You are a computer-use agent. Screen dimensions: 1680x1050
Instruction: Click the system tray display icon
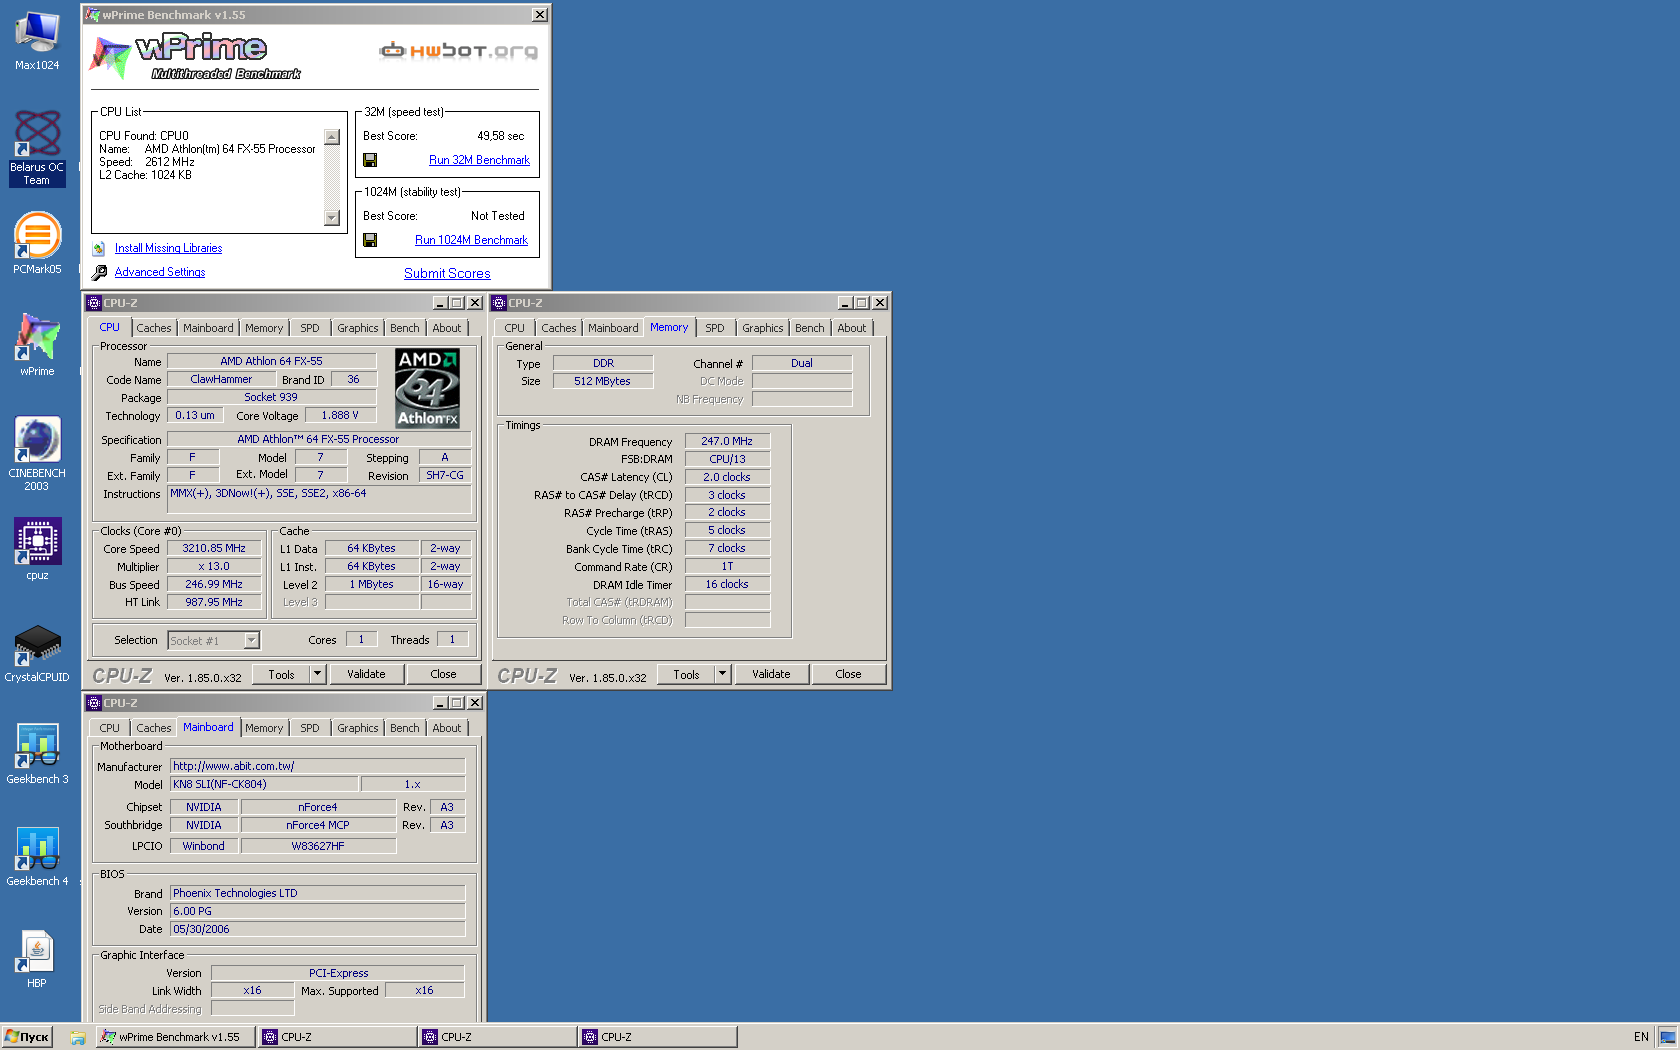pos(1667,1037)
